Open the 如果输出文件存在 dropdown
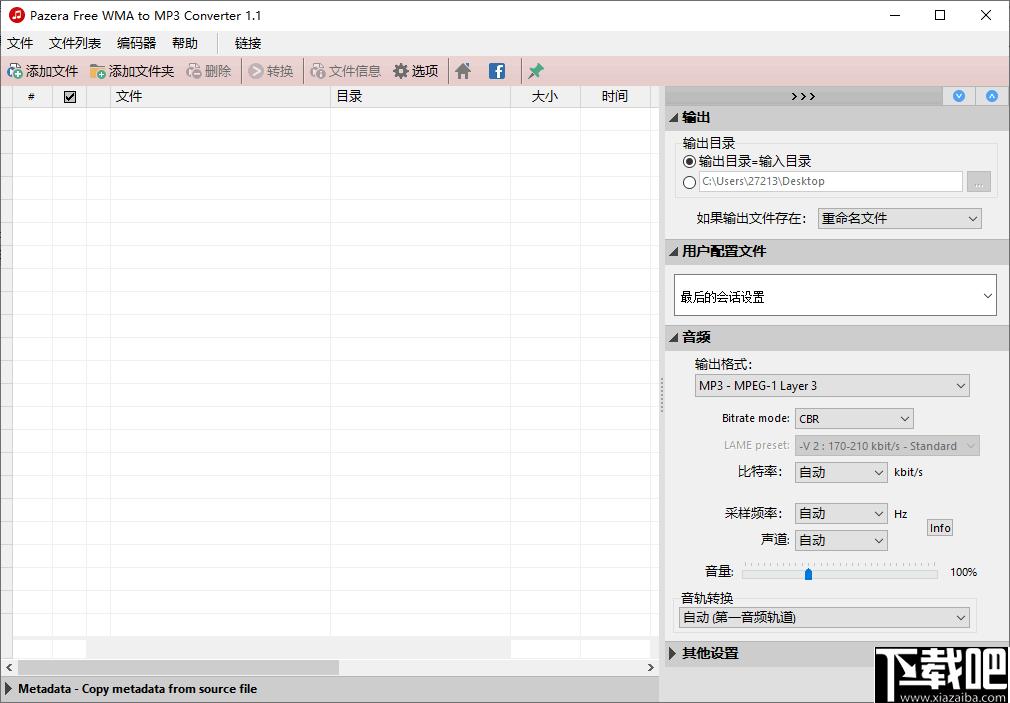Screen dimensions: 1010x703 pos(899,218)
